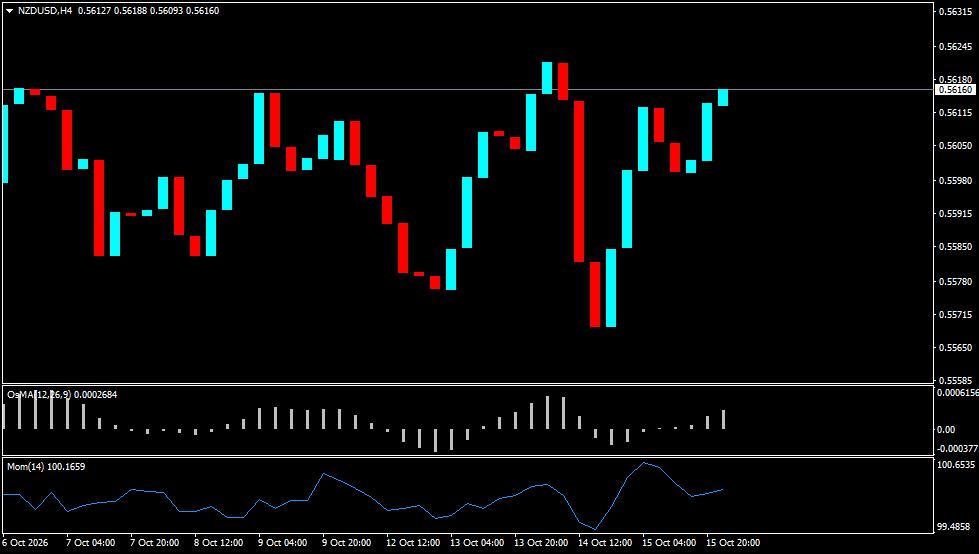Image resolution: width=979 pixels, height=554 pixels.
Task: Click the 9 Oct 20:00 time label
Action: tap(347, 543)
